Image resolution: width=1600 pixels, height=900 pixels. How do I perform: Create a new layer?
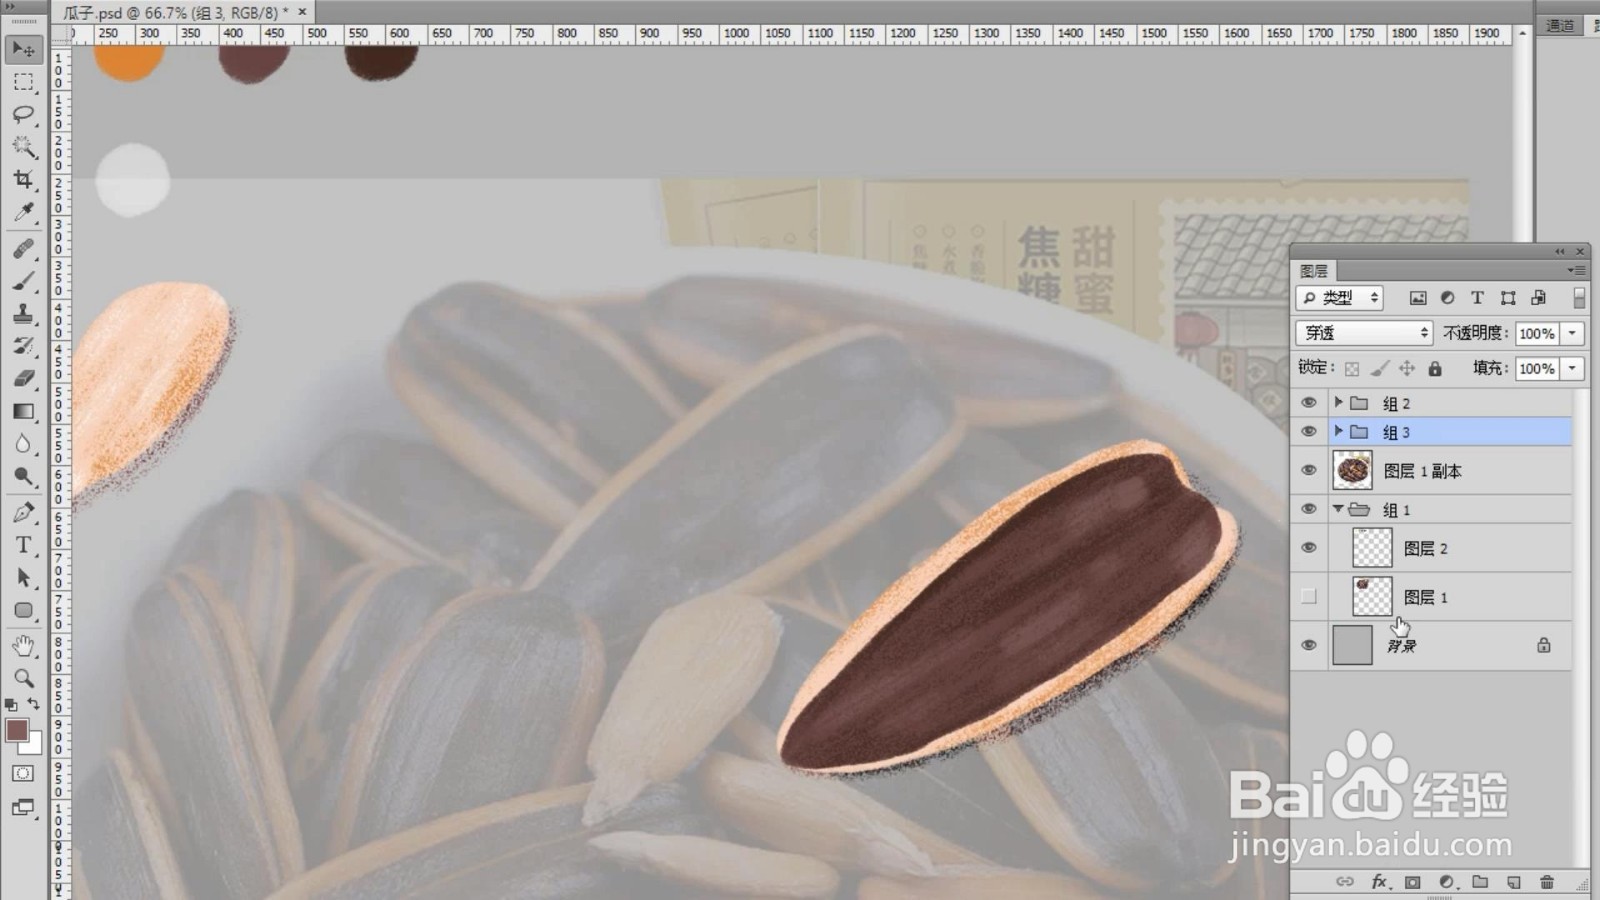(1514, 882)
